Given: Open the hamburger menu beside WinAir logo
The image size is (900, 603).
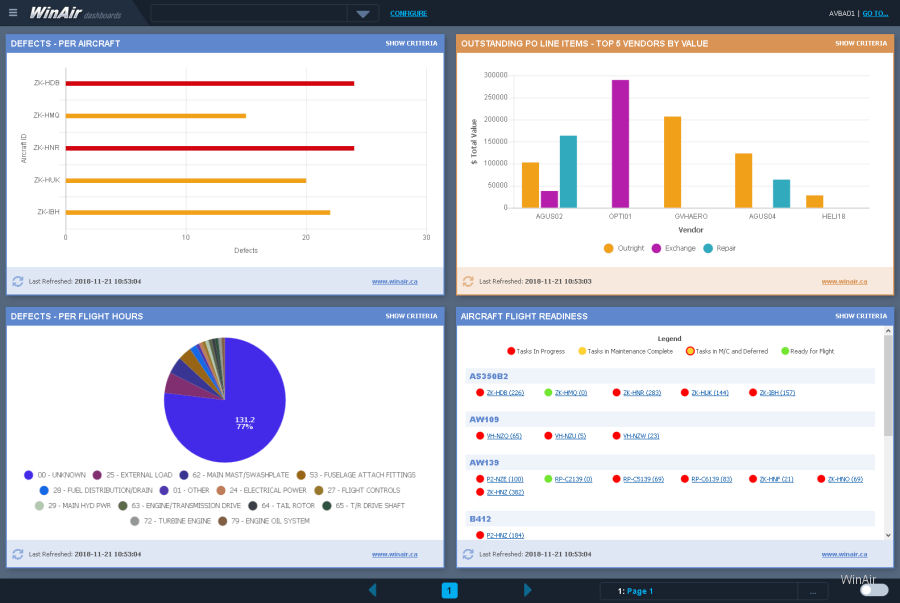Looking at the screenshot, I should tap(13, 13).
